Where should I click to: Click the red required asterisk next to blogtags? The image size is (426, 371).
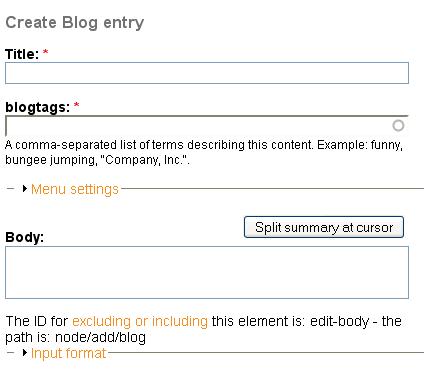point(77,105)
